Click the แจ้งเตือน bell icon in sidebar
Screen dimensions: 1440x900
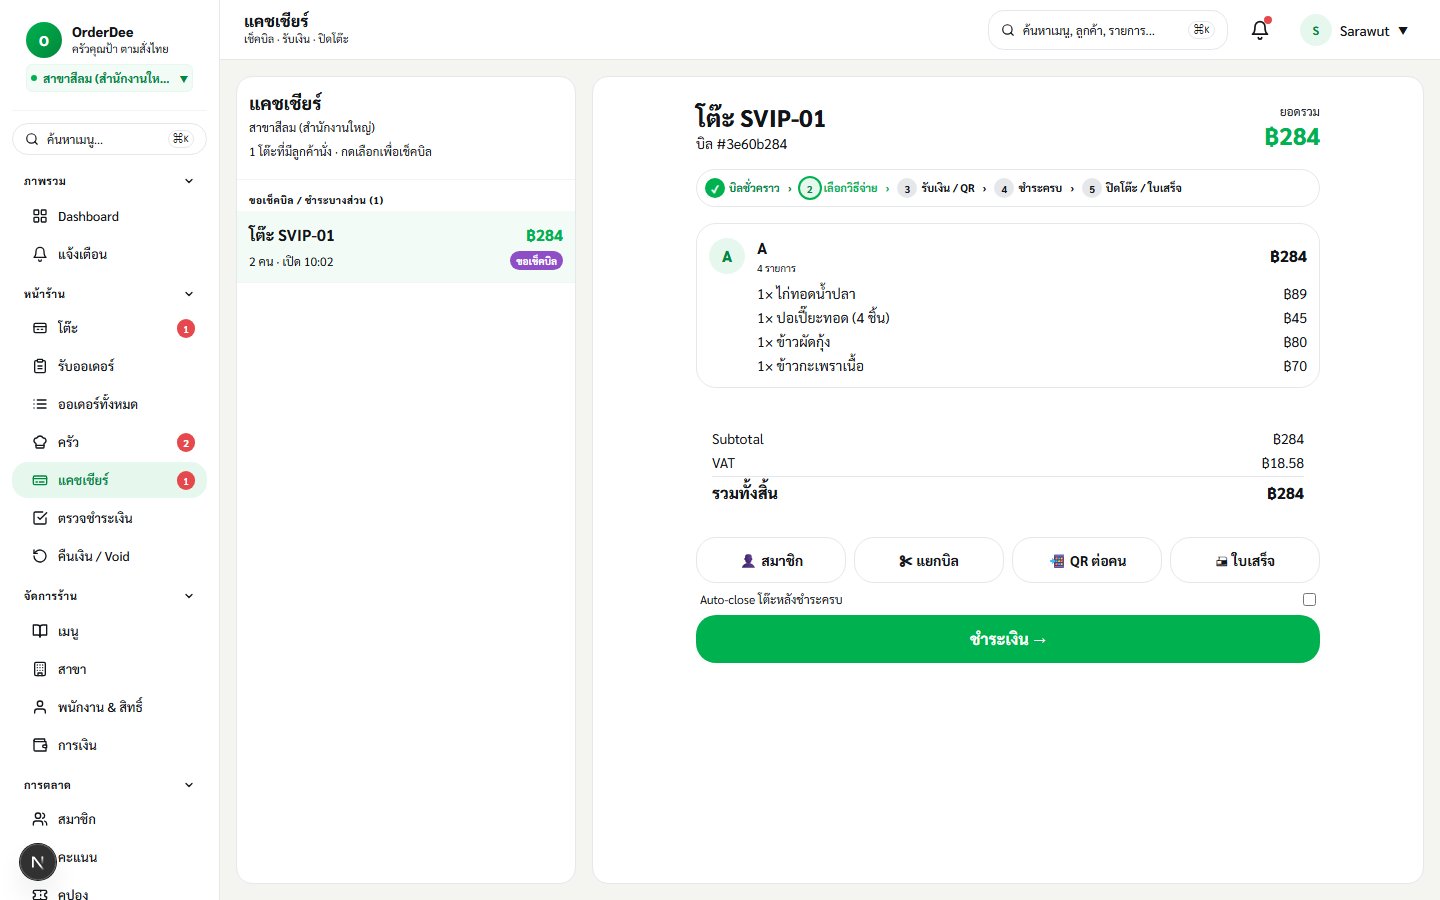pos(40,254)
